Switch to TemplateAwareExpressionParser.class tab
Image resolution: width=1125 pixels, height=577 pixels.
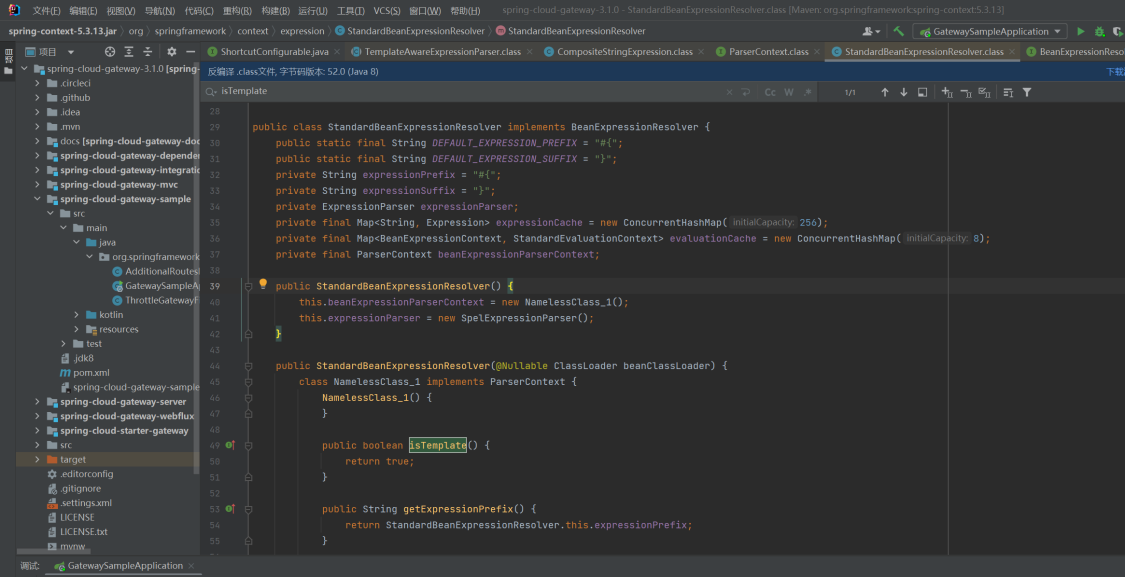click(x=442, y=52)
